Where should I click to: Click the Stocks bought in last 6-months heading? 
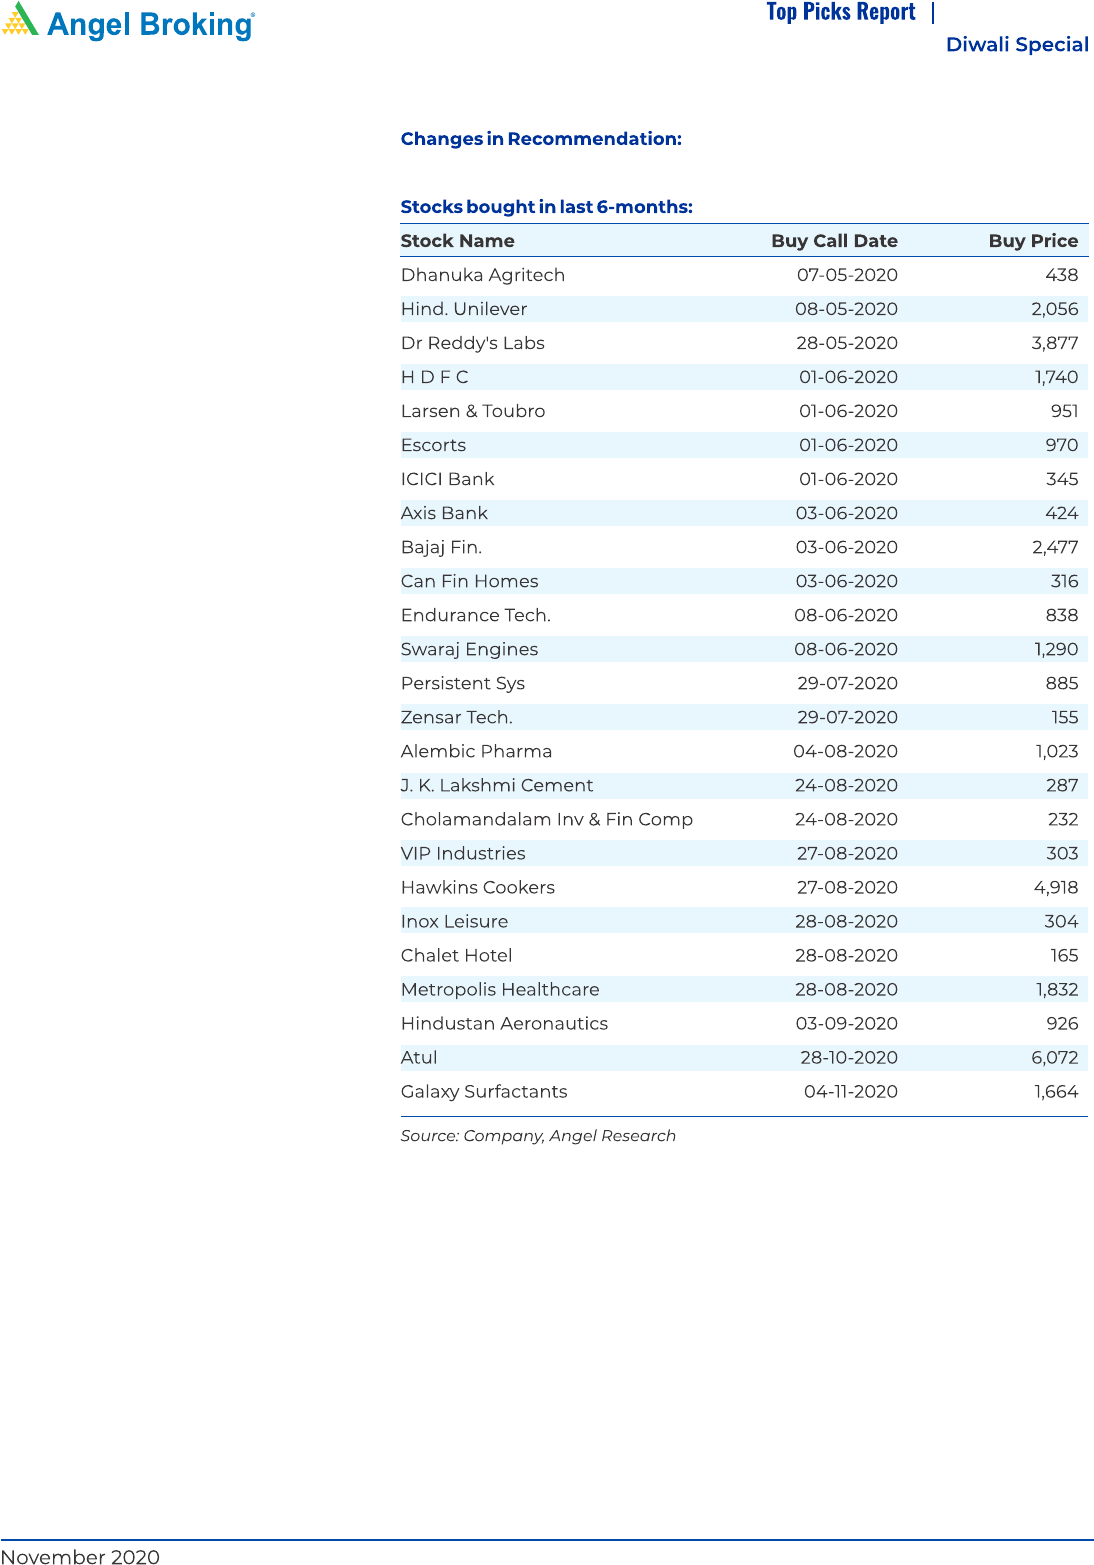(546, 207)
